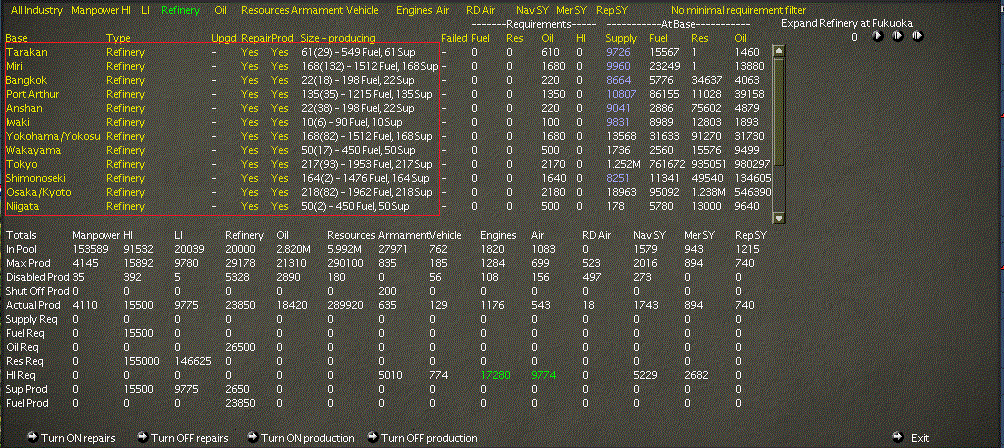
Task: Click Tokyo's supply value 1.252M
Action: tap(622, 164)
